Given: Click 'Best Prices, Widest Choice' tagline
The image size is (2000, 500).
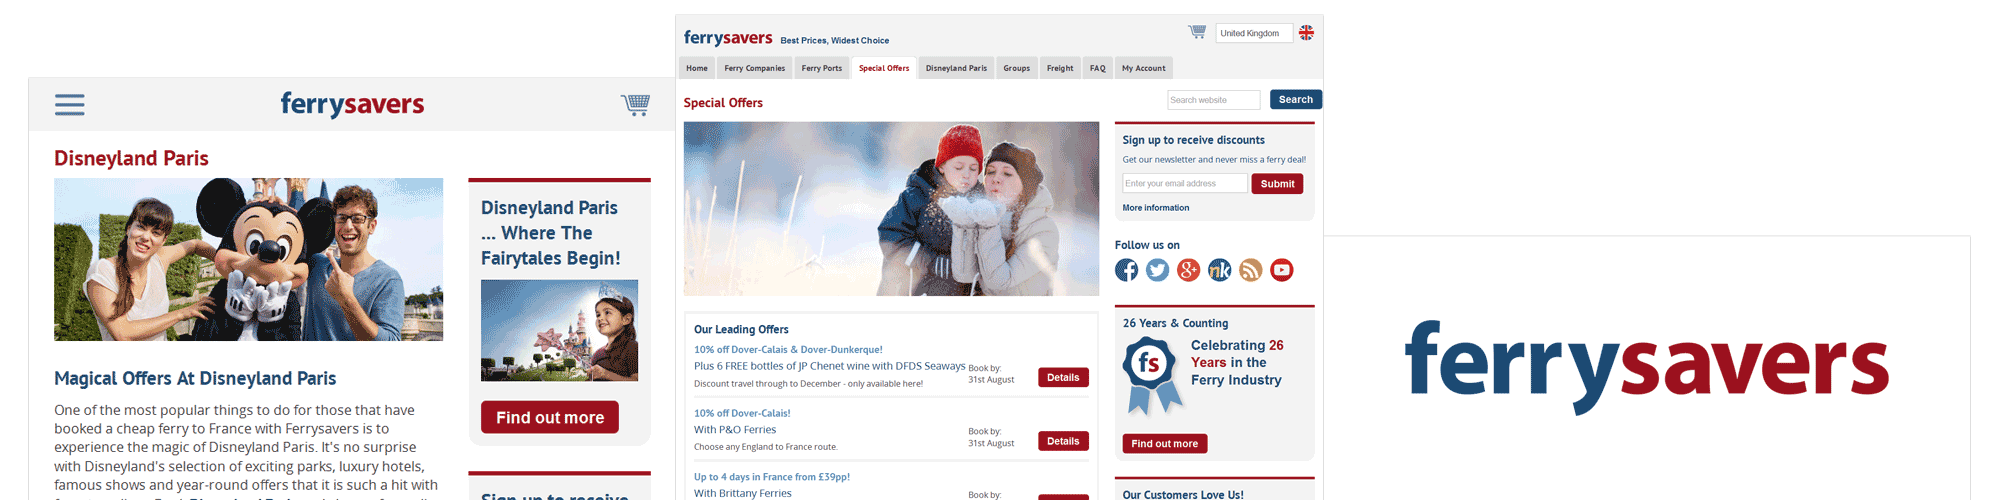Looking at the screenshot, I should click(x=835, y=41).
